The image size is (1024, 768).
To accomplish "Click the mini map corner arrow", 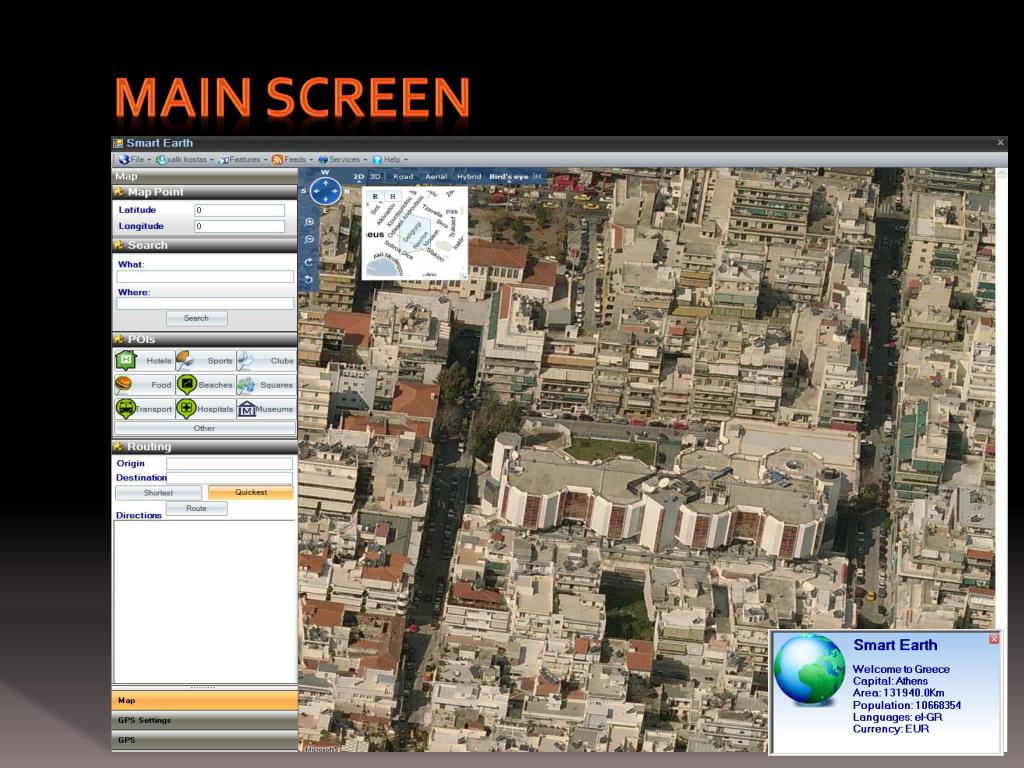I will (x=464, y=276).
